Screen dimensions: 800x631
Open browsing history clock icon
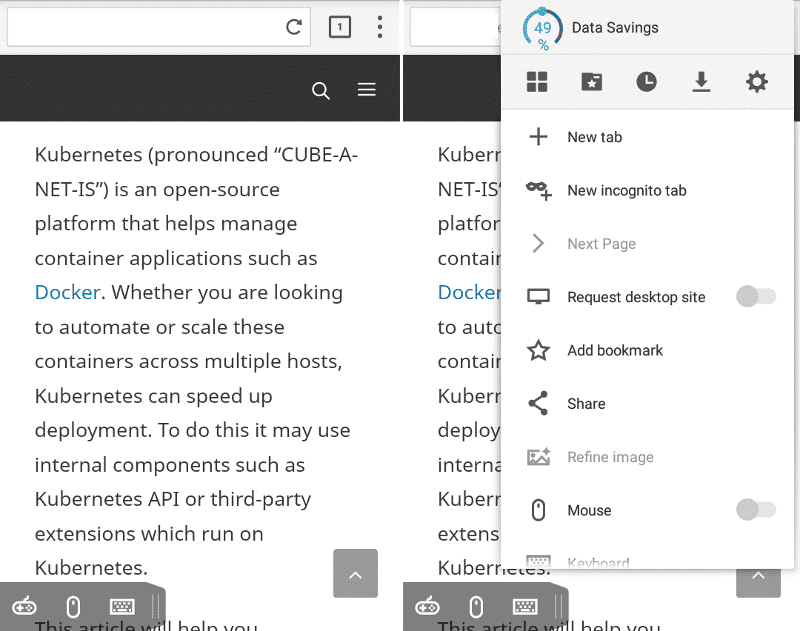point(647,82)
